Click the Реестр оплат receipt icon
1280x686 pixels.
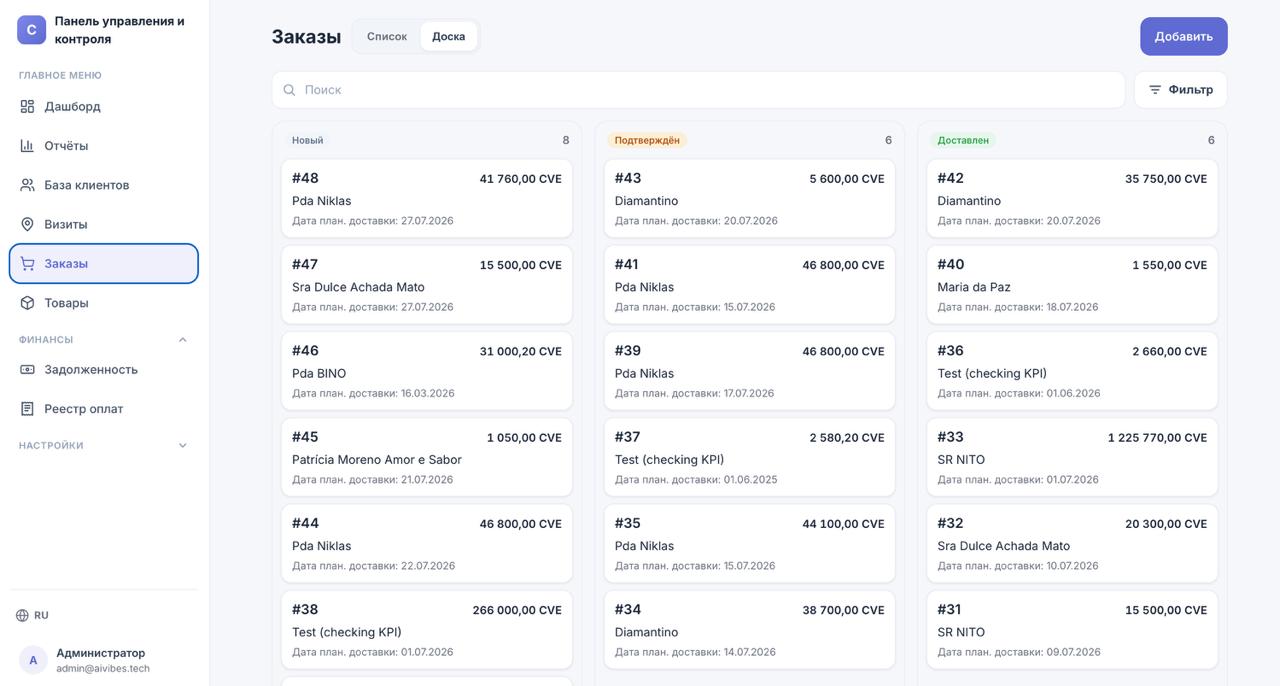27,409
